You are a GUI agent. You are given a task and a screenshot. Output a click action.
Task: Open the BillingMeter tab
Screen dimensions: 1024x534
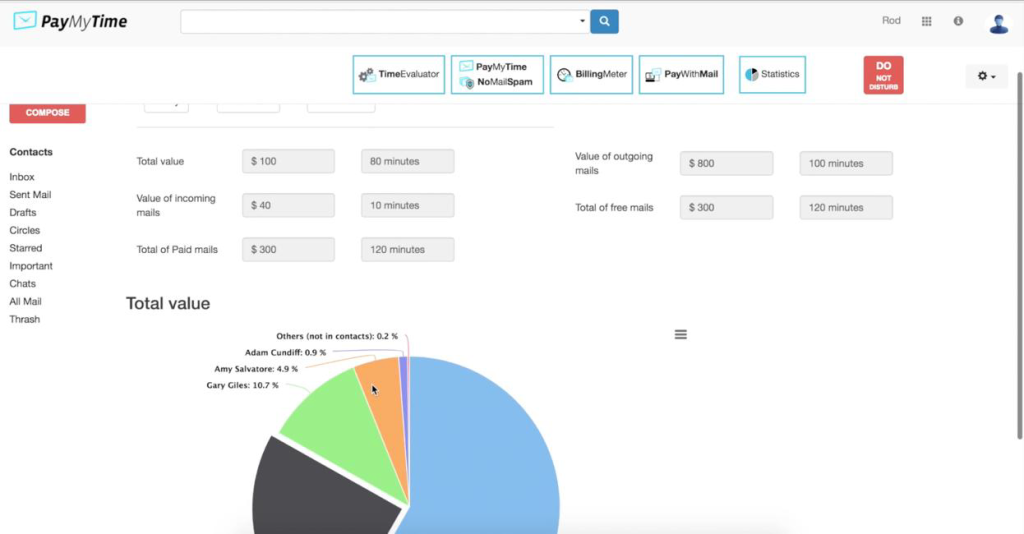(591, 74)
